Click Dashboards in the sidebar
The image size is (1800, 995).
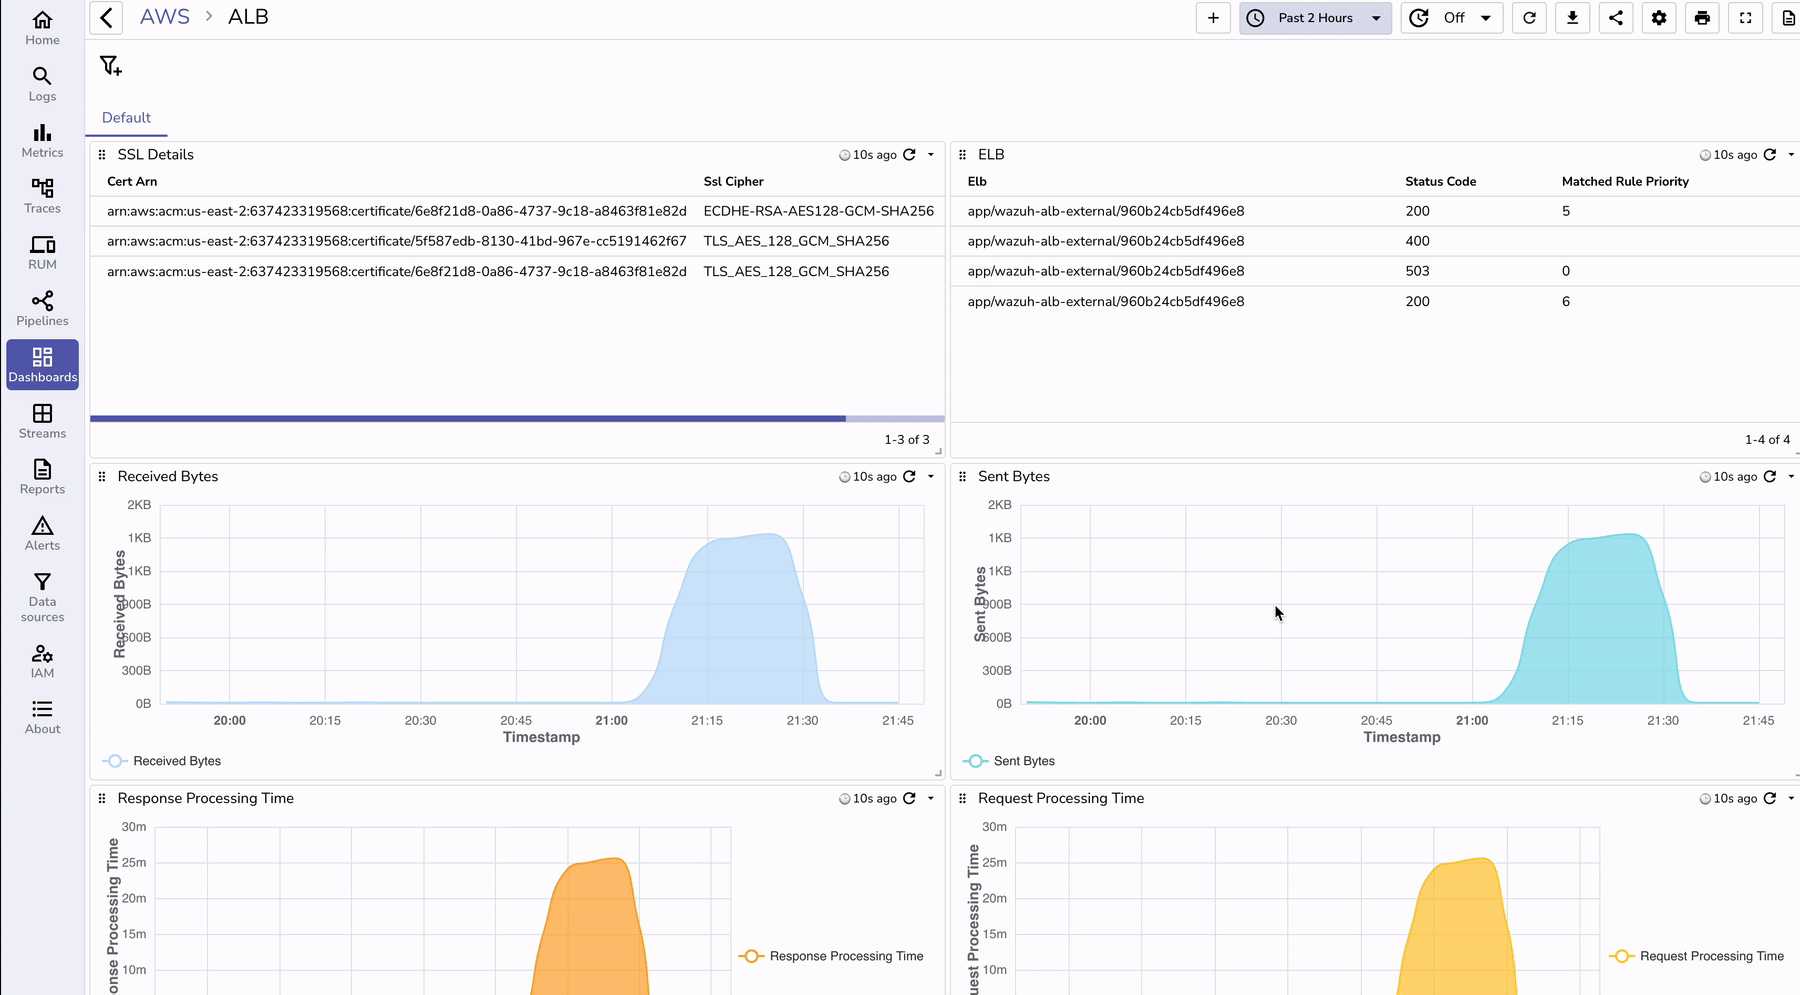42,363
